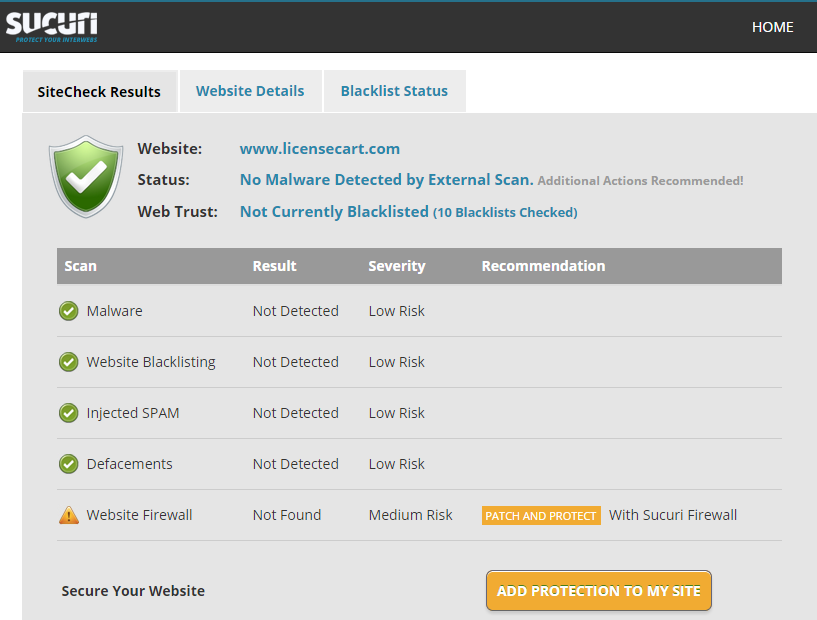Click Not Detected in Injected SPAM row
The width and height of the screenshot is (817, 620).
(x=296, y=413)
